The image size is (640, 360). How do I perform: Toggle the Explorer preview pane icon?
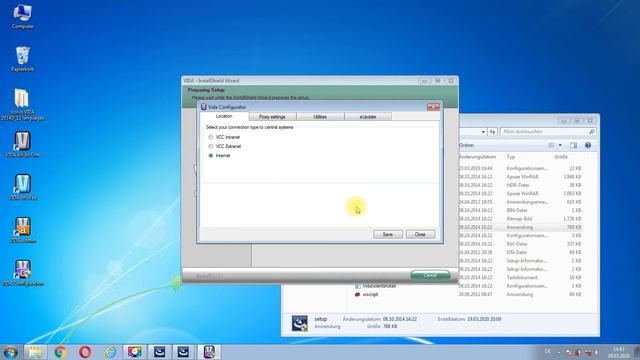[x=573, y=145]
